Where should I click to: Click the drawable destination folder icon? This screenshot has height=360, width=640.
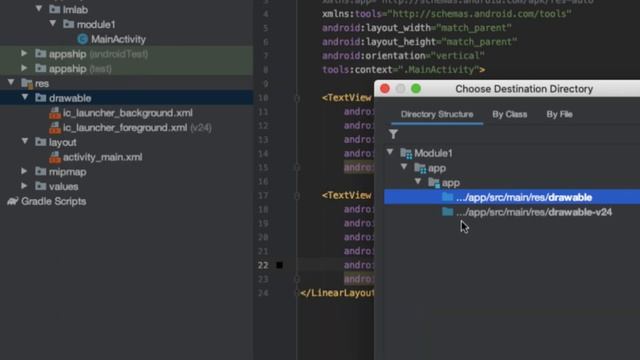(x=448, y=197)
